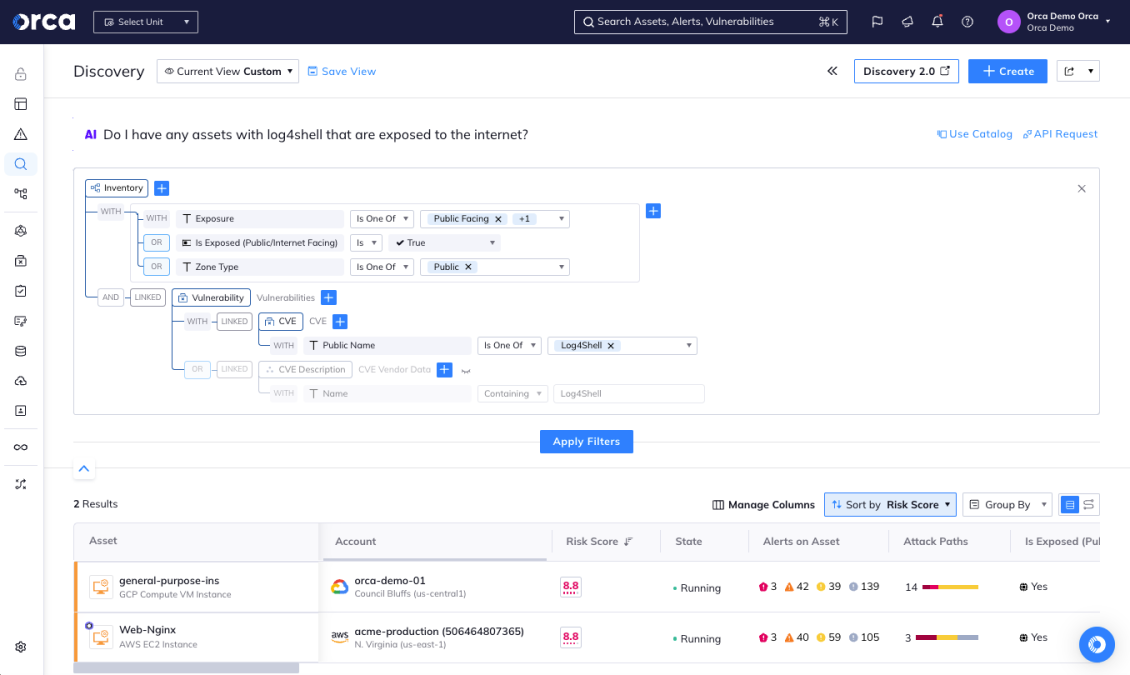Open the dashboard layout sidebar icon
The width and height of the screenshot is (1130, 675).
(21, 104)
